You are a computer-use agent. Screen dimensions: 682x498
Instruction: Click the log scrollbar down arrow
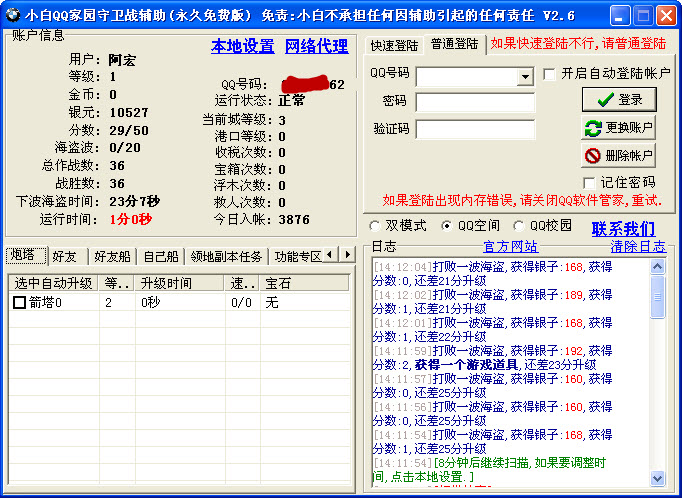(x=657, y=478)
